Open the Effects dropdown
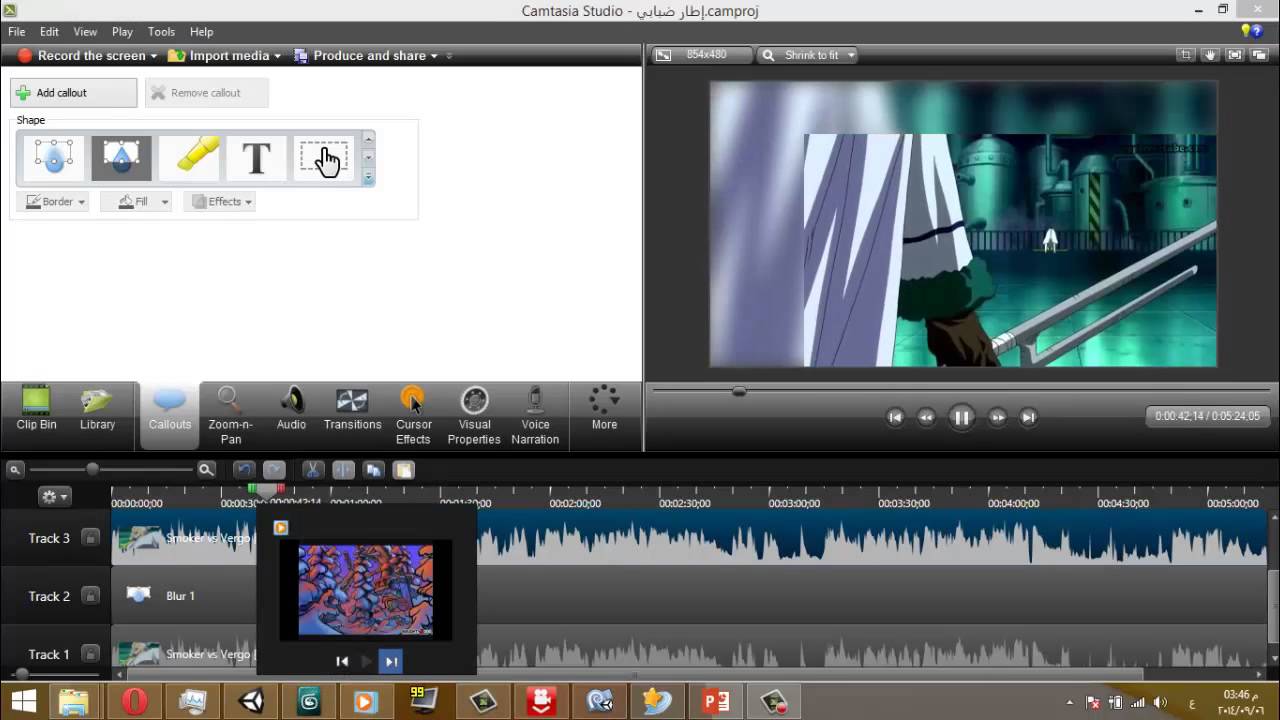The width and height of the screenshot is (1280, 720). [220, 202]
